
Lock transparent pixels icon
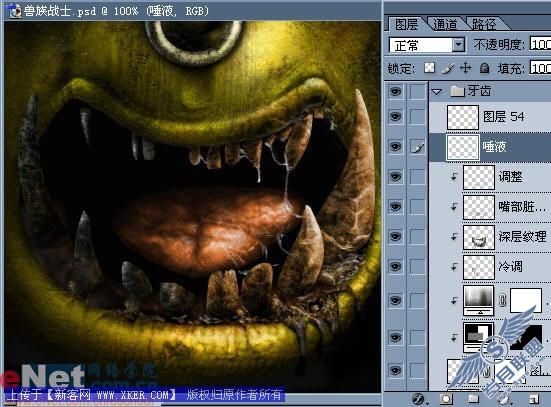tap(429, 67)
